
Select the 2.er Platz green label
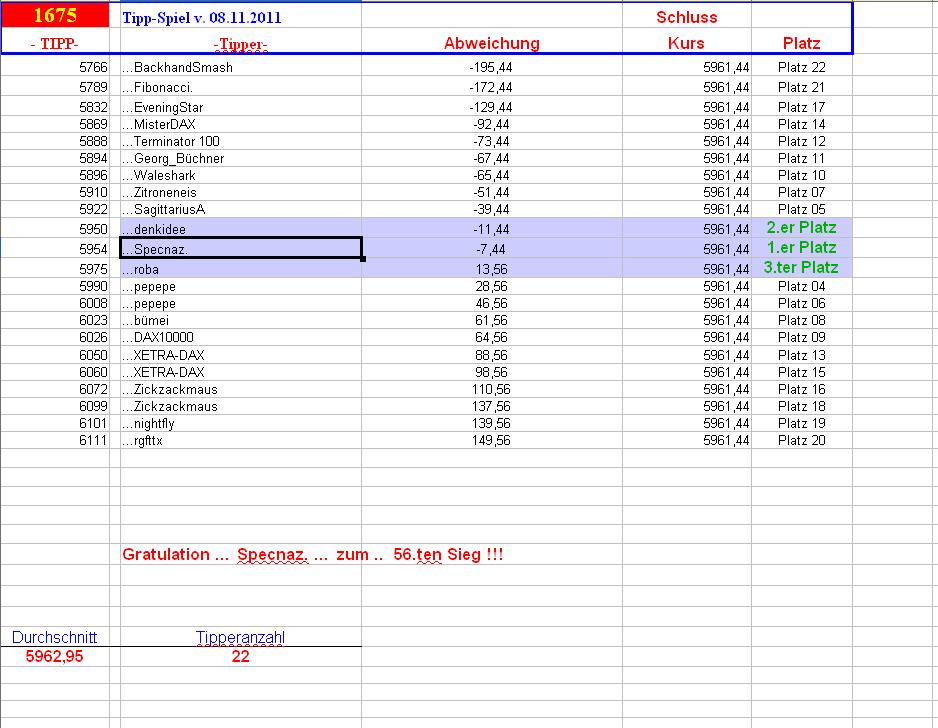point(800,228)
